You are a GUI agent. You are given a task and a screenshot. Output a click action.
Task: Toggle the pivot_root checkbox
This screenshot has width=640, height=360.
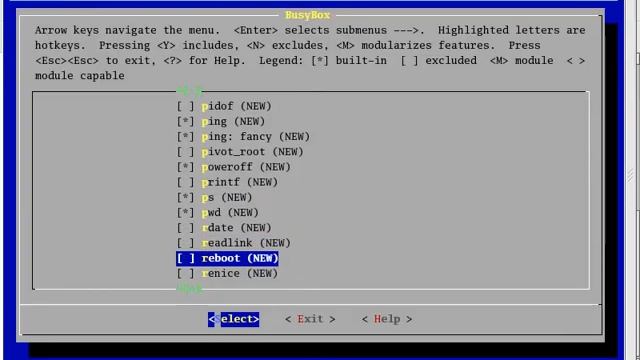(185, 152)
